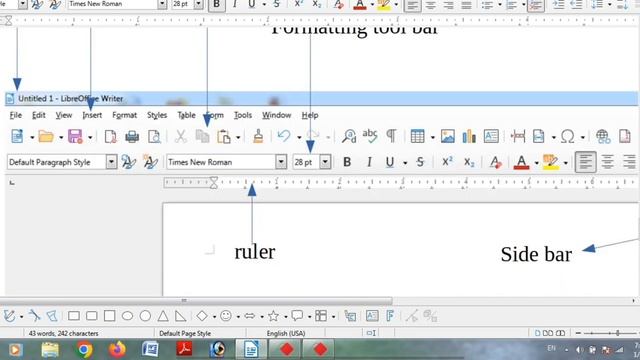640x360 pixels.
Task: Expand the Underline style dropdown arrow in the pictured toolbar
Action: 405,163
